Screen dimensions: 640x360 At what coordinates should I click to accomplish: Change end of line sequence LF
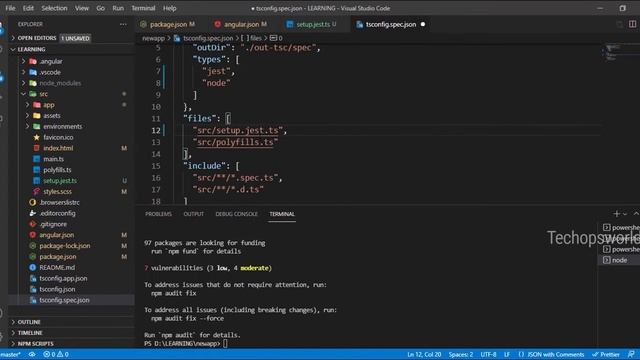tap(507, 355)
